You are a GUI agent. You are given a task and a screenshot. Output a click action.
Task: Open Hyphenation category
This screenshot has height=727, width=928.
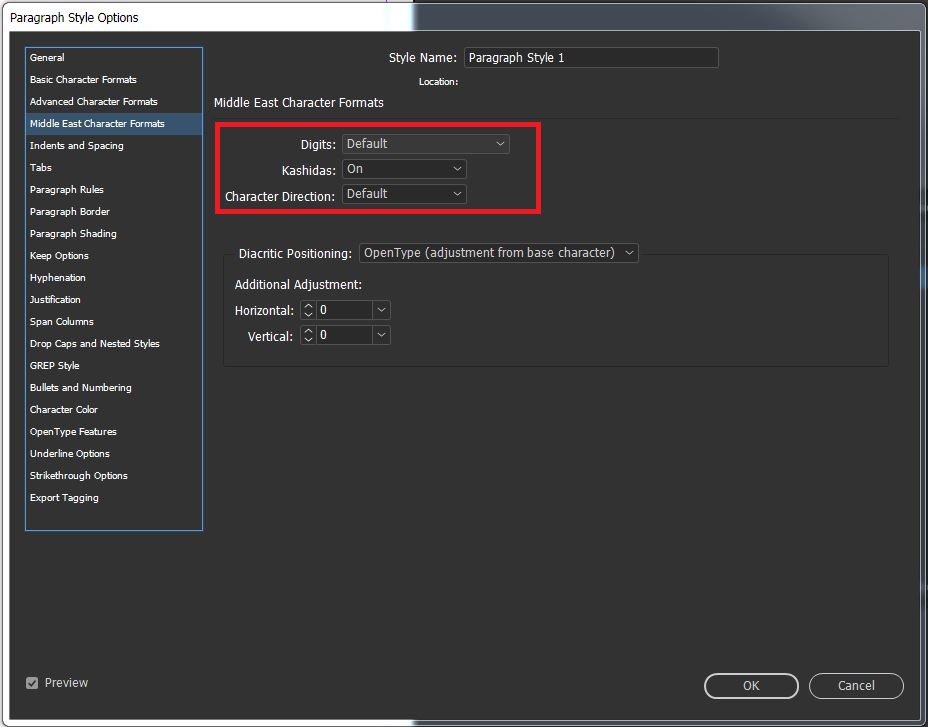(114, 277)
